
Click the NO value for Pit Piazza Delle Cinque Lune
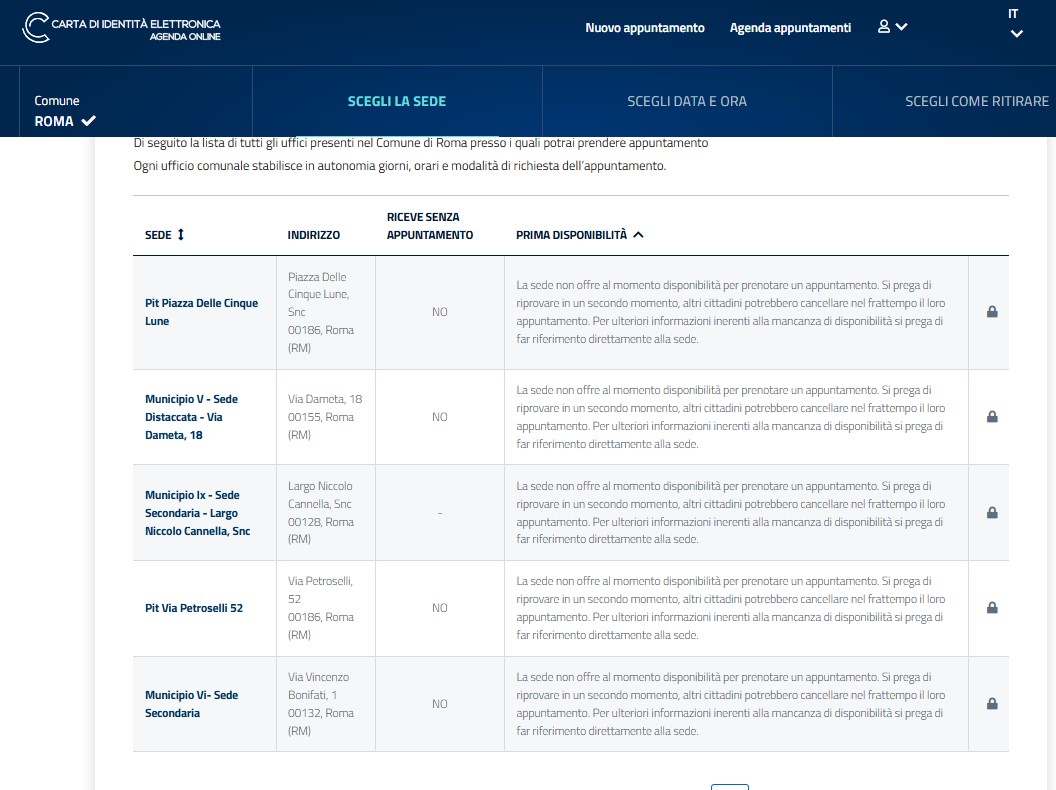coord(440,312)
